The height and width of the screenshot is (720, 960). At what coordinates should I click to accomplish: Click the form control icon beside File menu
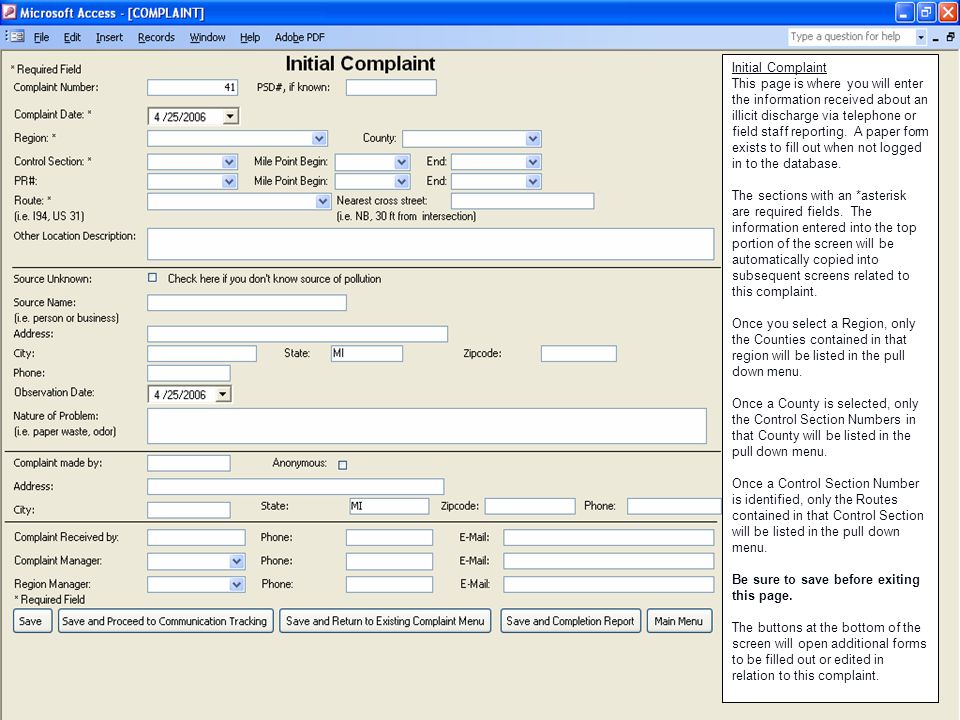click(x=17, y=37)
